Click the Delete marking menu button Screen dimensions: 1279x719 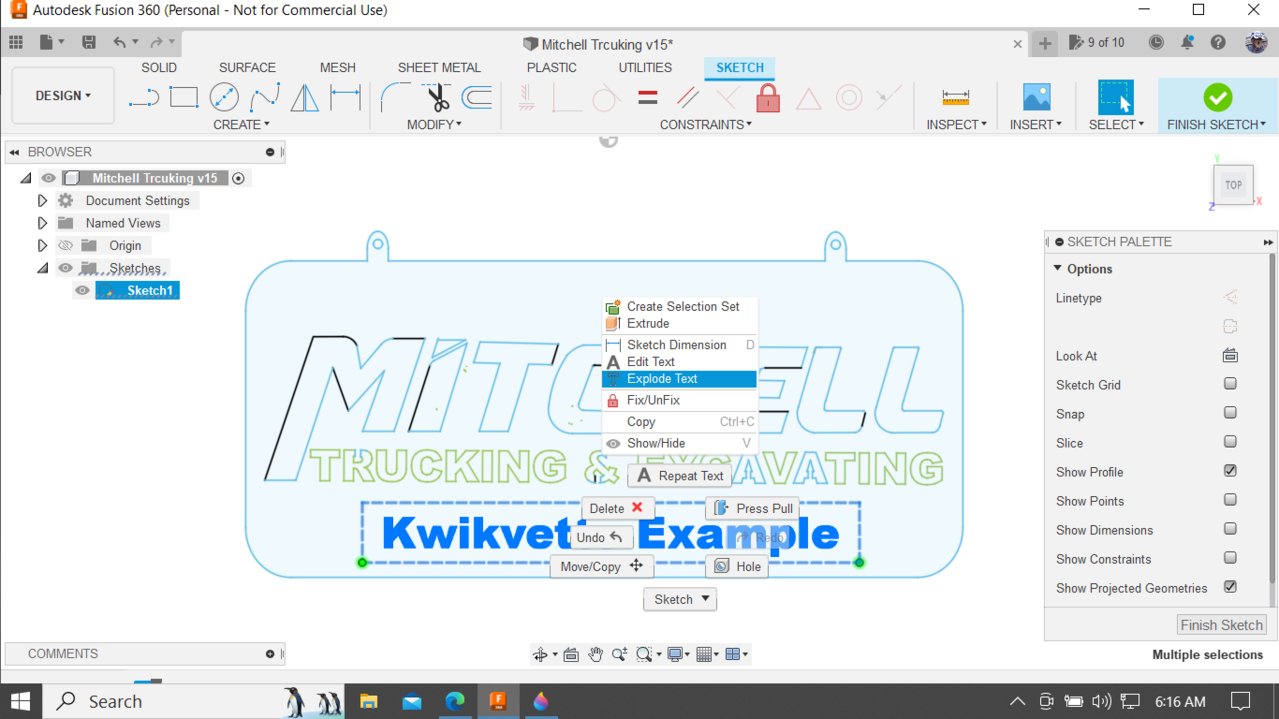pos(619,508)
